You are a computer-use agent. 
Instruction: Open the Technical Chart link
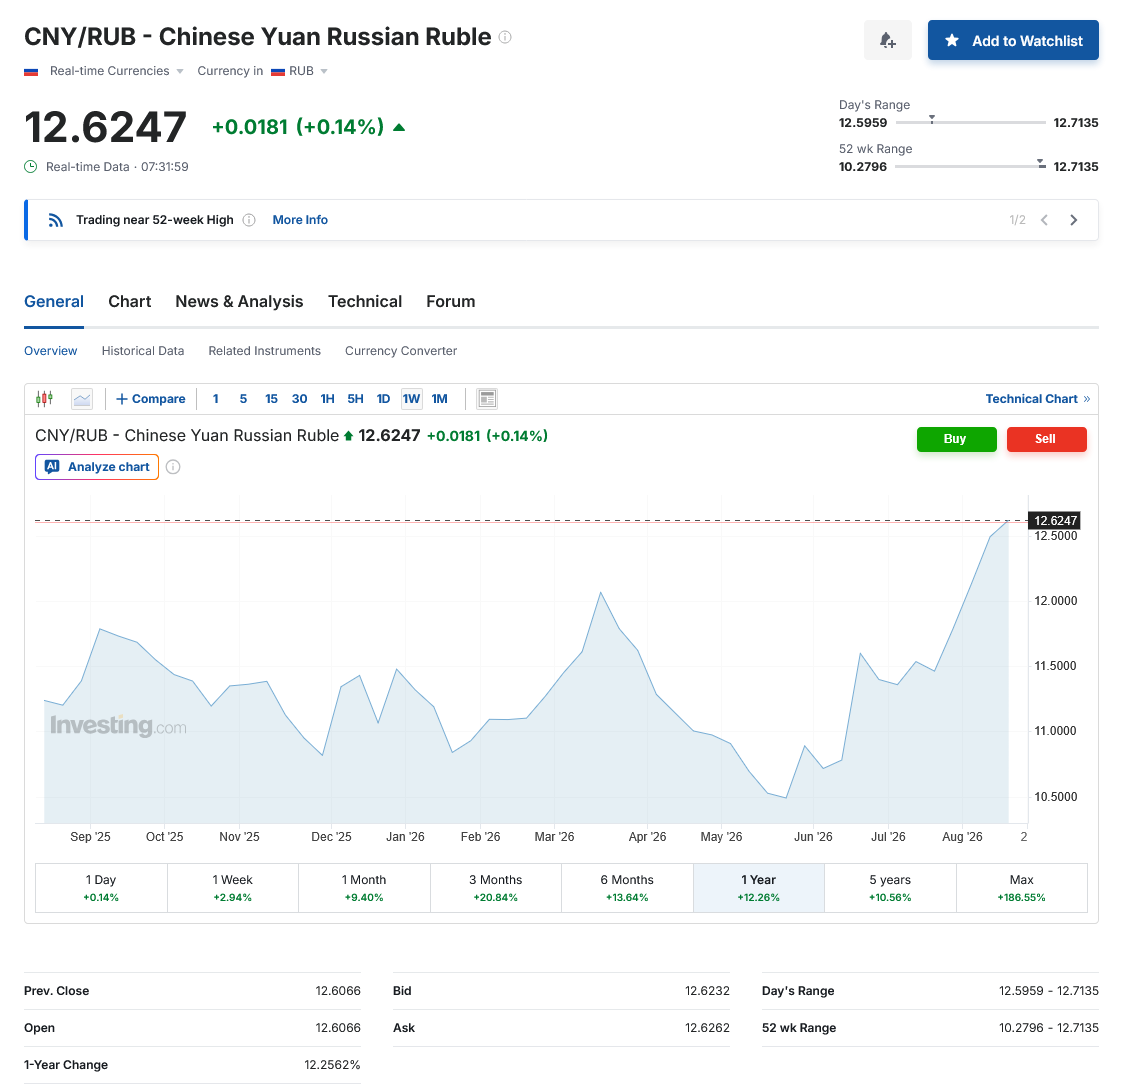pyautogui.click(x=1038, y=399)
